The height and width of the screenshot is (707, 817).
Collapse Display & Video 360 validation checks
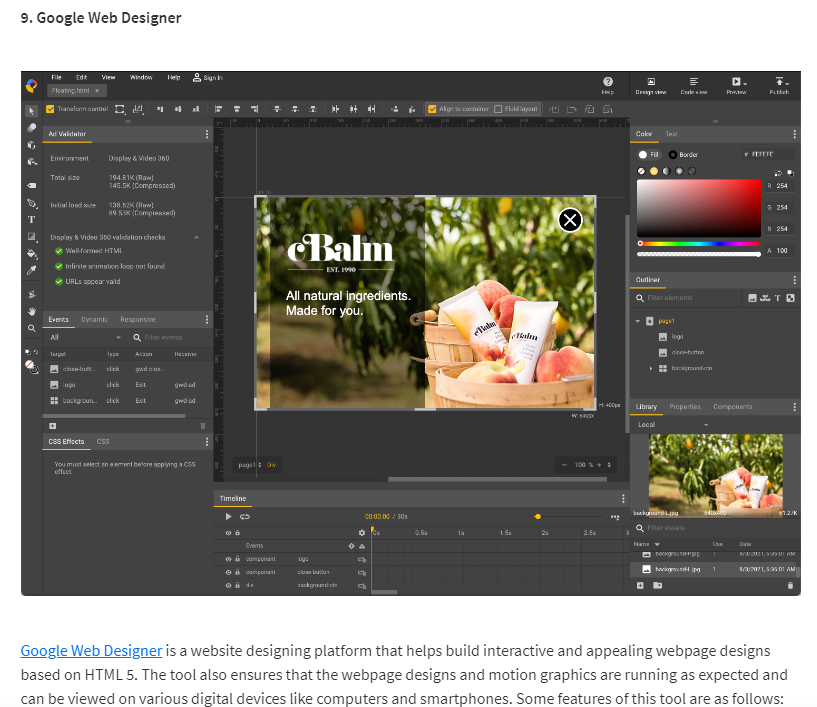(197, 237)
